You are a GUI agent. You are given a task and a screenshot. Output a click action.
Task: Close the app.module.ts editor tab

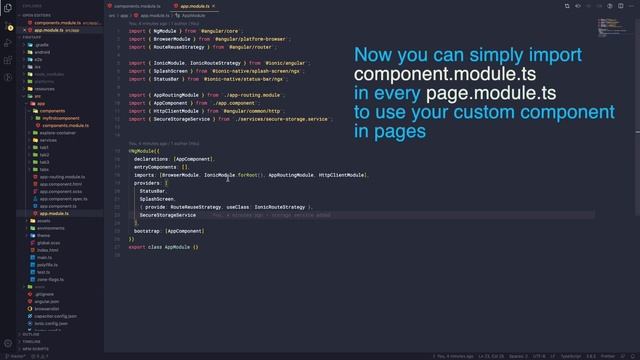(x=213, y=6)
